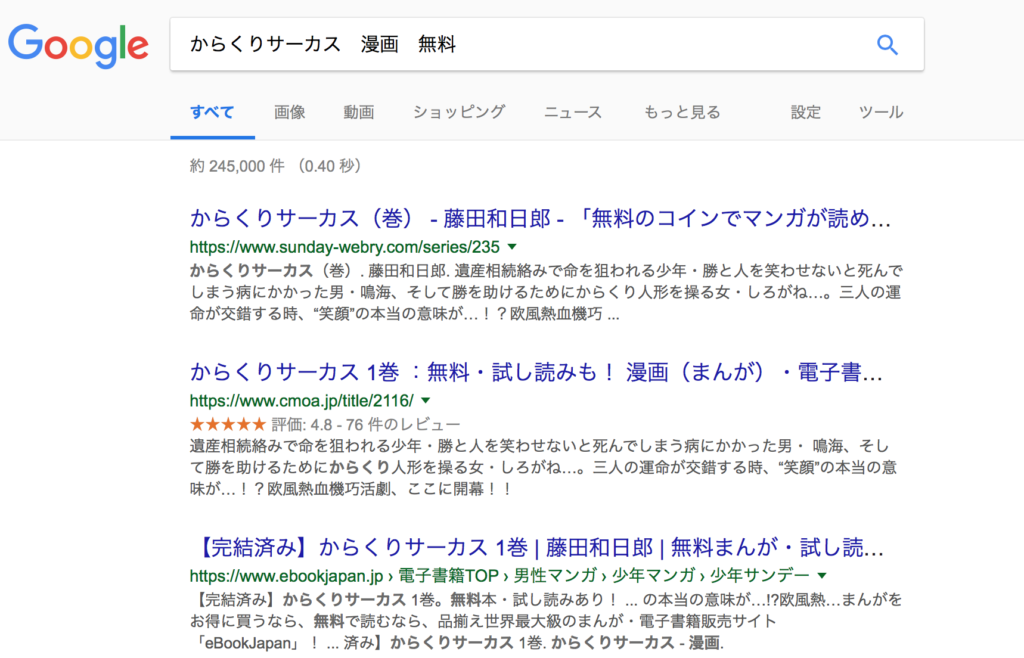Viewport: 1024px width, 658px height.
Task: Click the https://www.cmoa.jp/title/2116/ URL text
Action: click(x=302, y=400)
